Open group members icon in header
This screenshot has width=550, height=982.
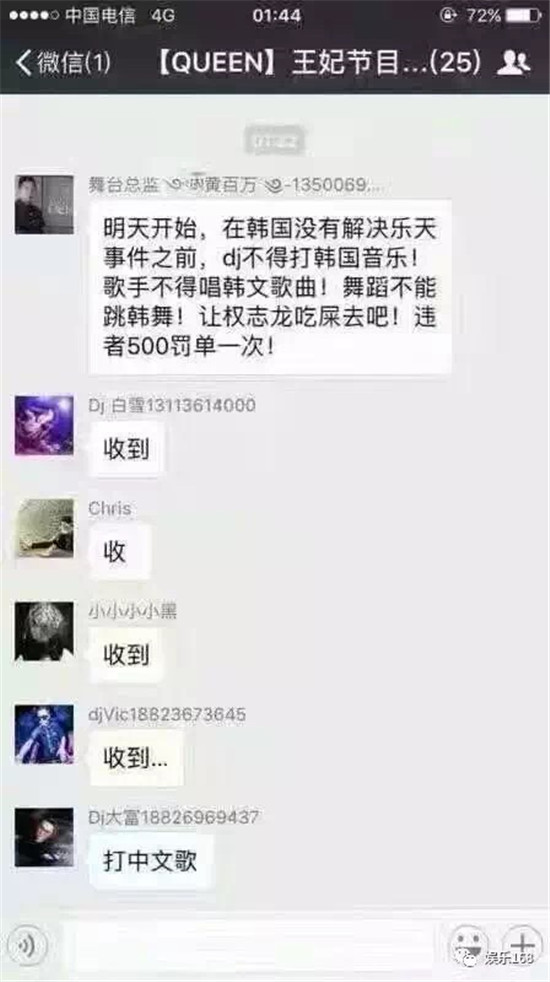513,62
